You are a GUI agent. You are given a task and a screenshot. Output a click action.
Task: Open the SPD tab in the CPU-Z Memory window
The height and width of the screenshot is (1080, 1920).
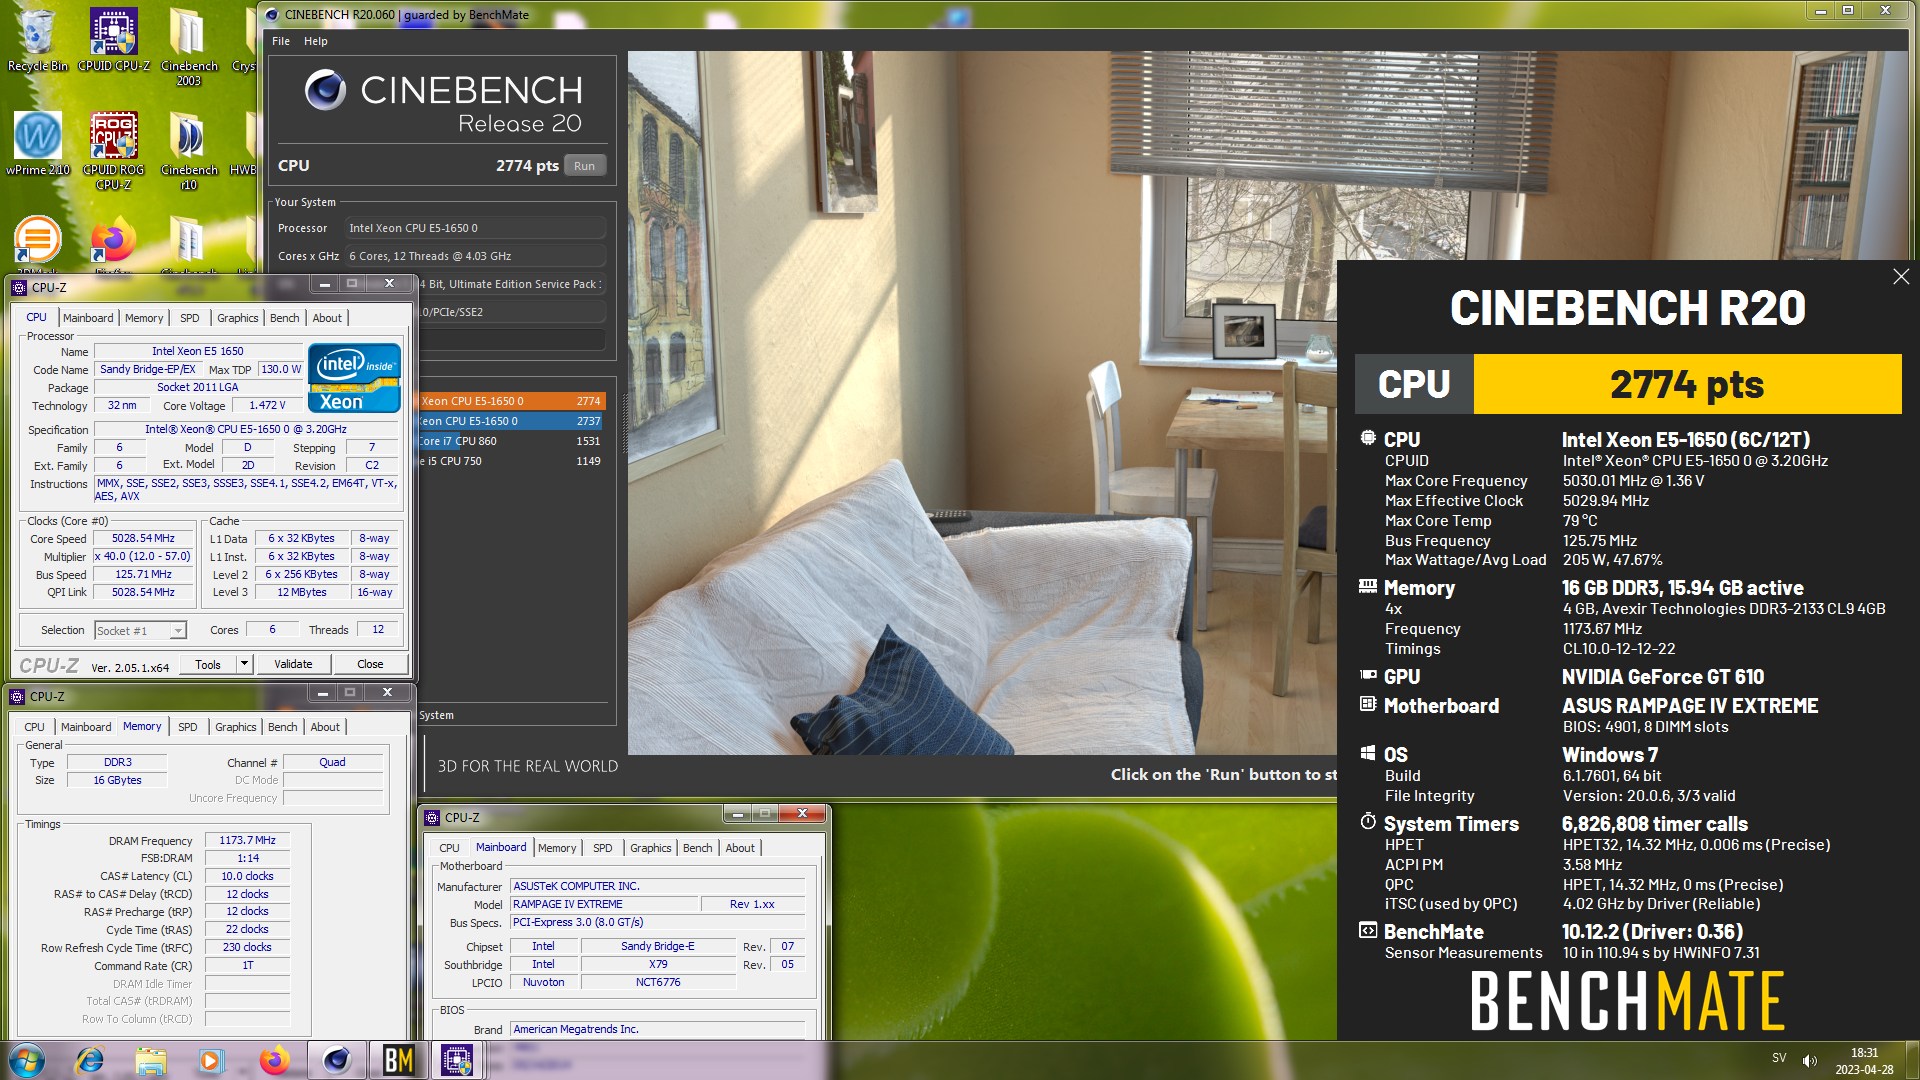(x=188, y=727)
